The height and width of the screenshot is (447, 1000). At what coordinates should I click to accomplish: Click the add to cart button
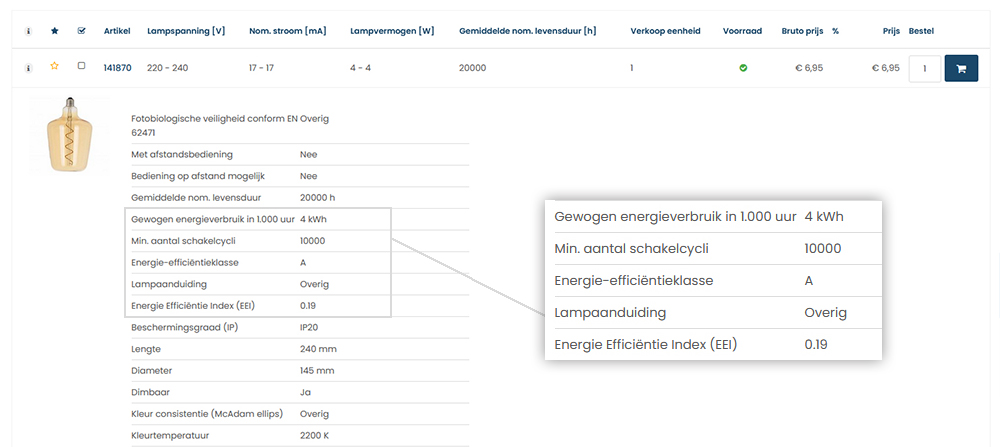961,69
